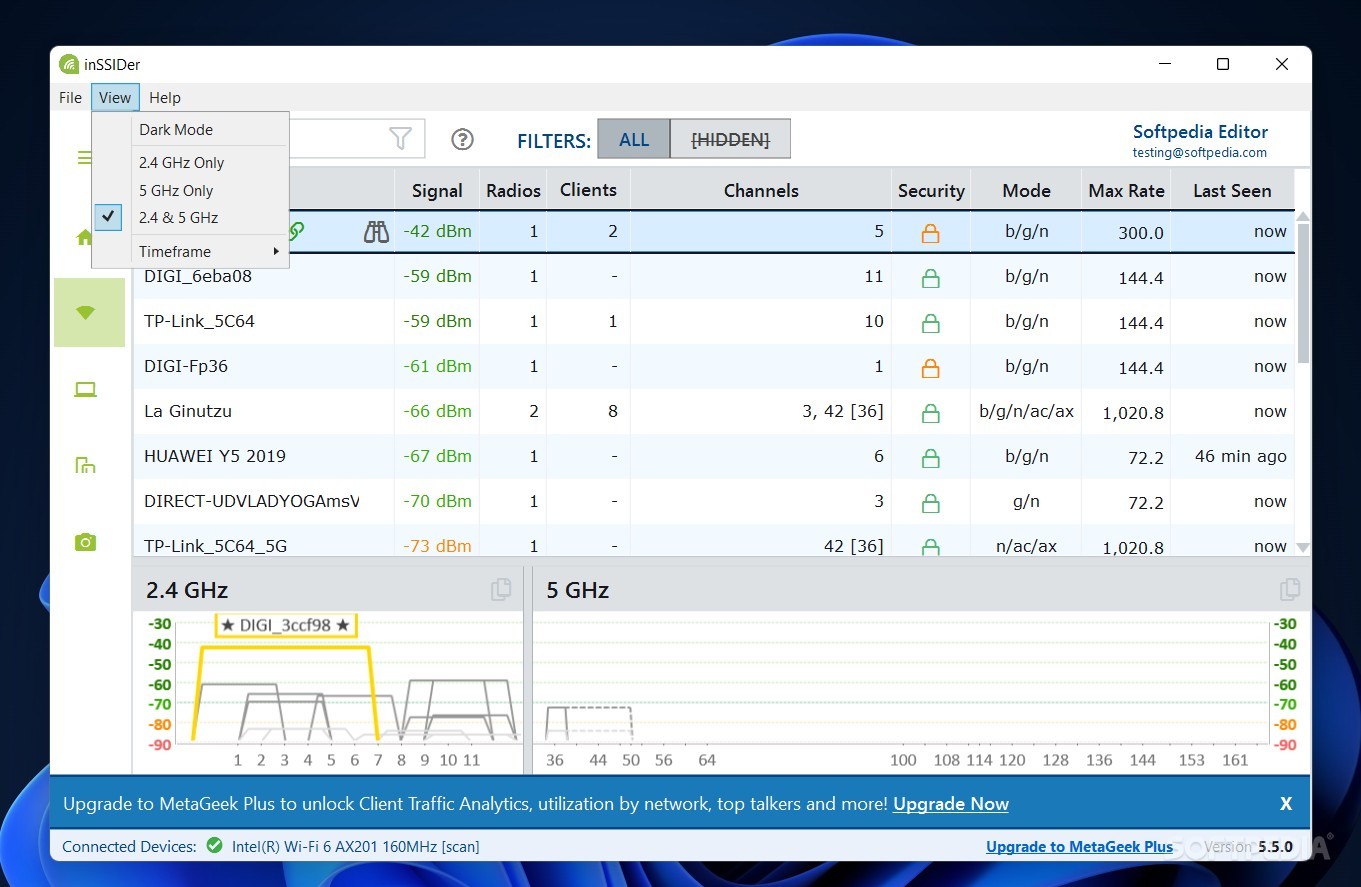
Task: Click the scrollbar up arrow
Action: click(1302, 216)
